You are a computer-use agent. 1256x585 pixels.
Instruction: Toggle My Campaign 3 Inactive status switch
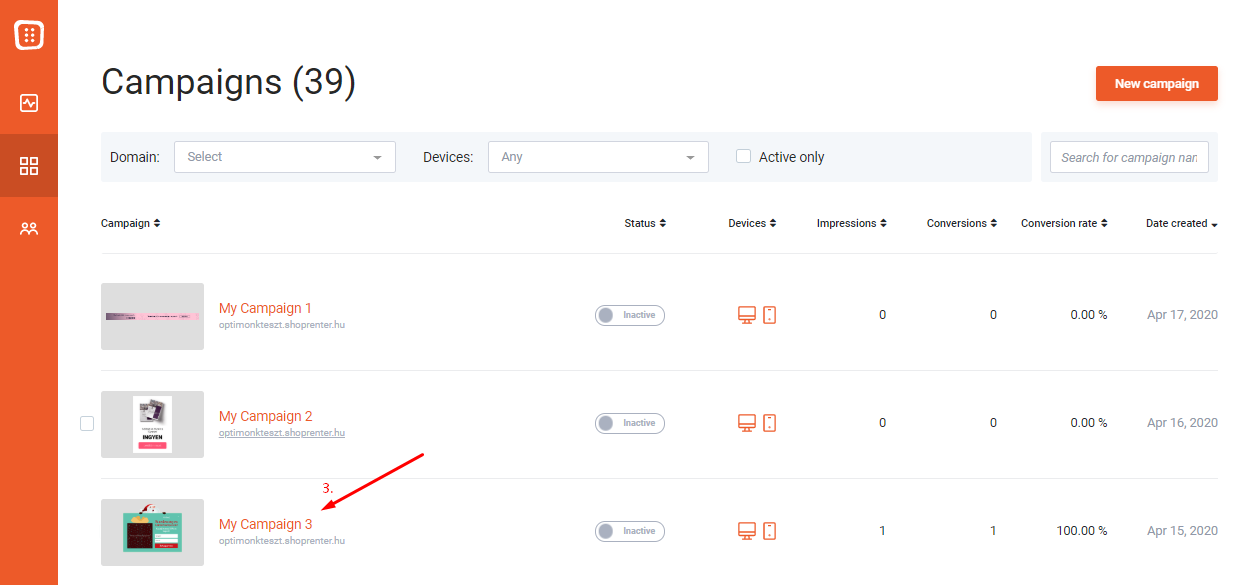630,531
